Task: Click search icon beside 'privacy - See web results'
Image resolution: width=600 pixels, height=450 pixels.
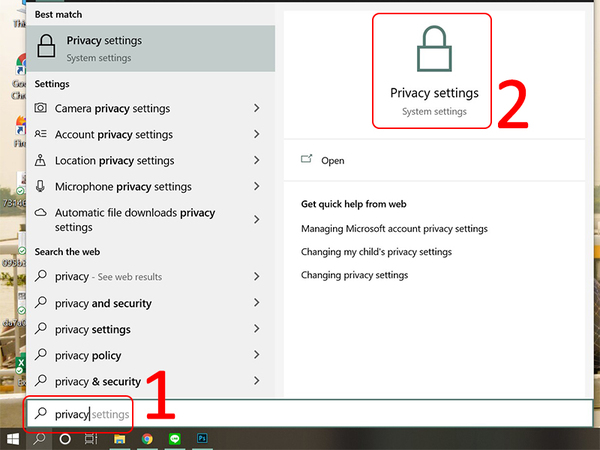Action: click(41, 276)
